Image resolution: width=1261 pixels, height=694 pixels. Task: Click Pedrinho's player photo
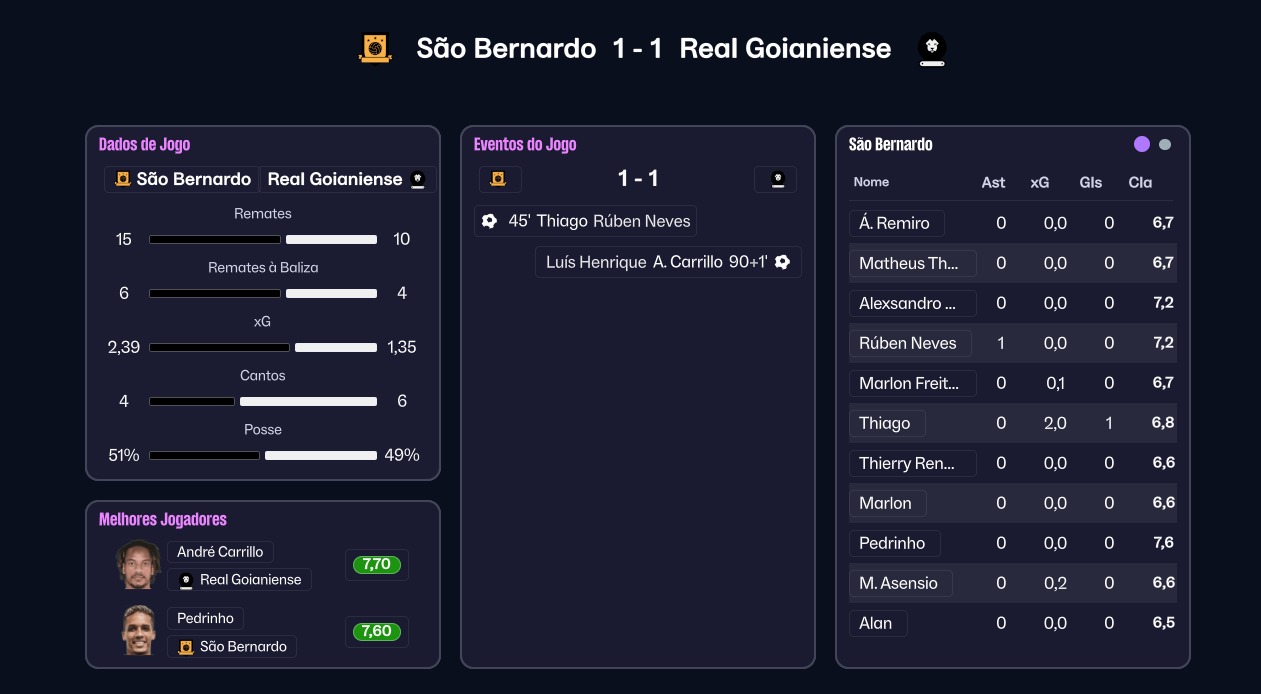click(138, 631)
